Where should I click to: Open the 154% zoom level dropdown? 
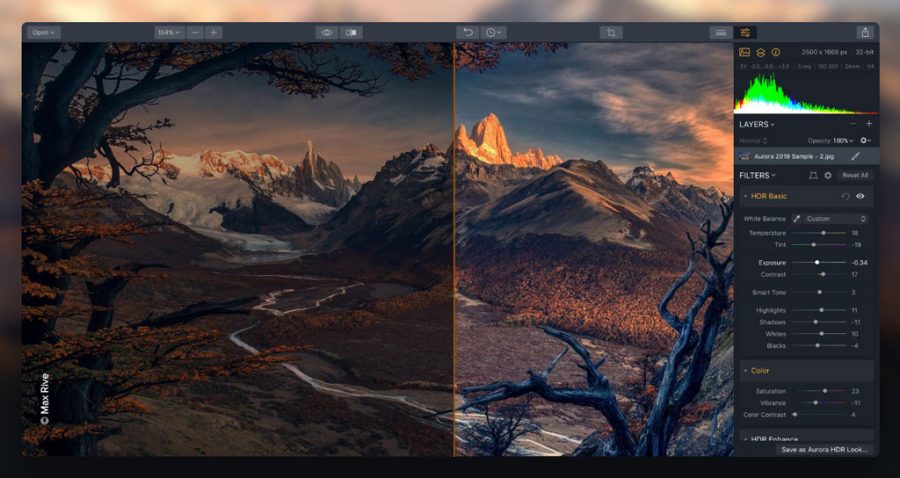pos(169,33)
